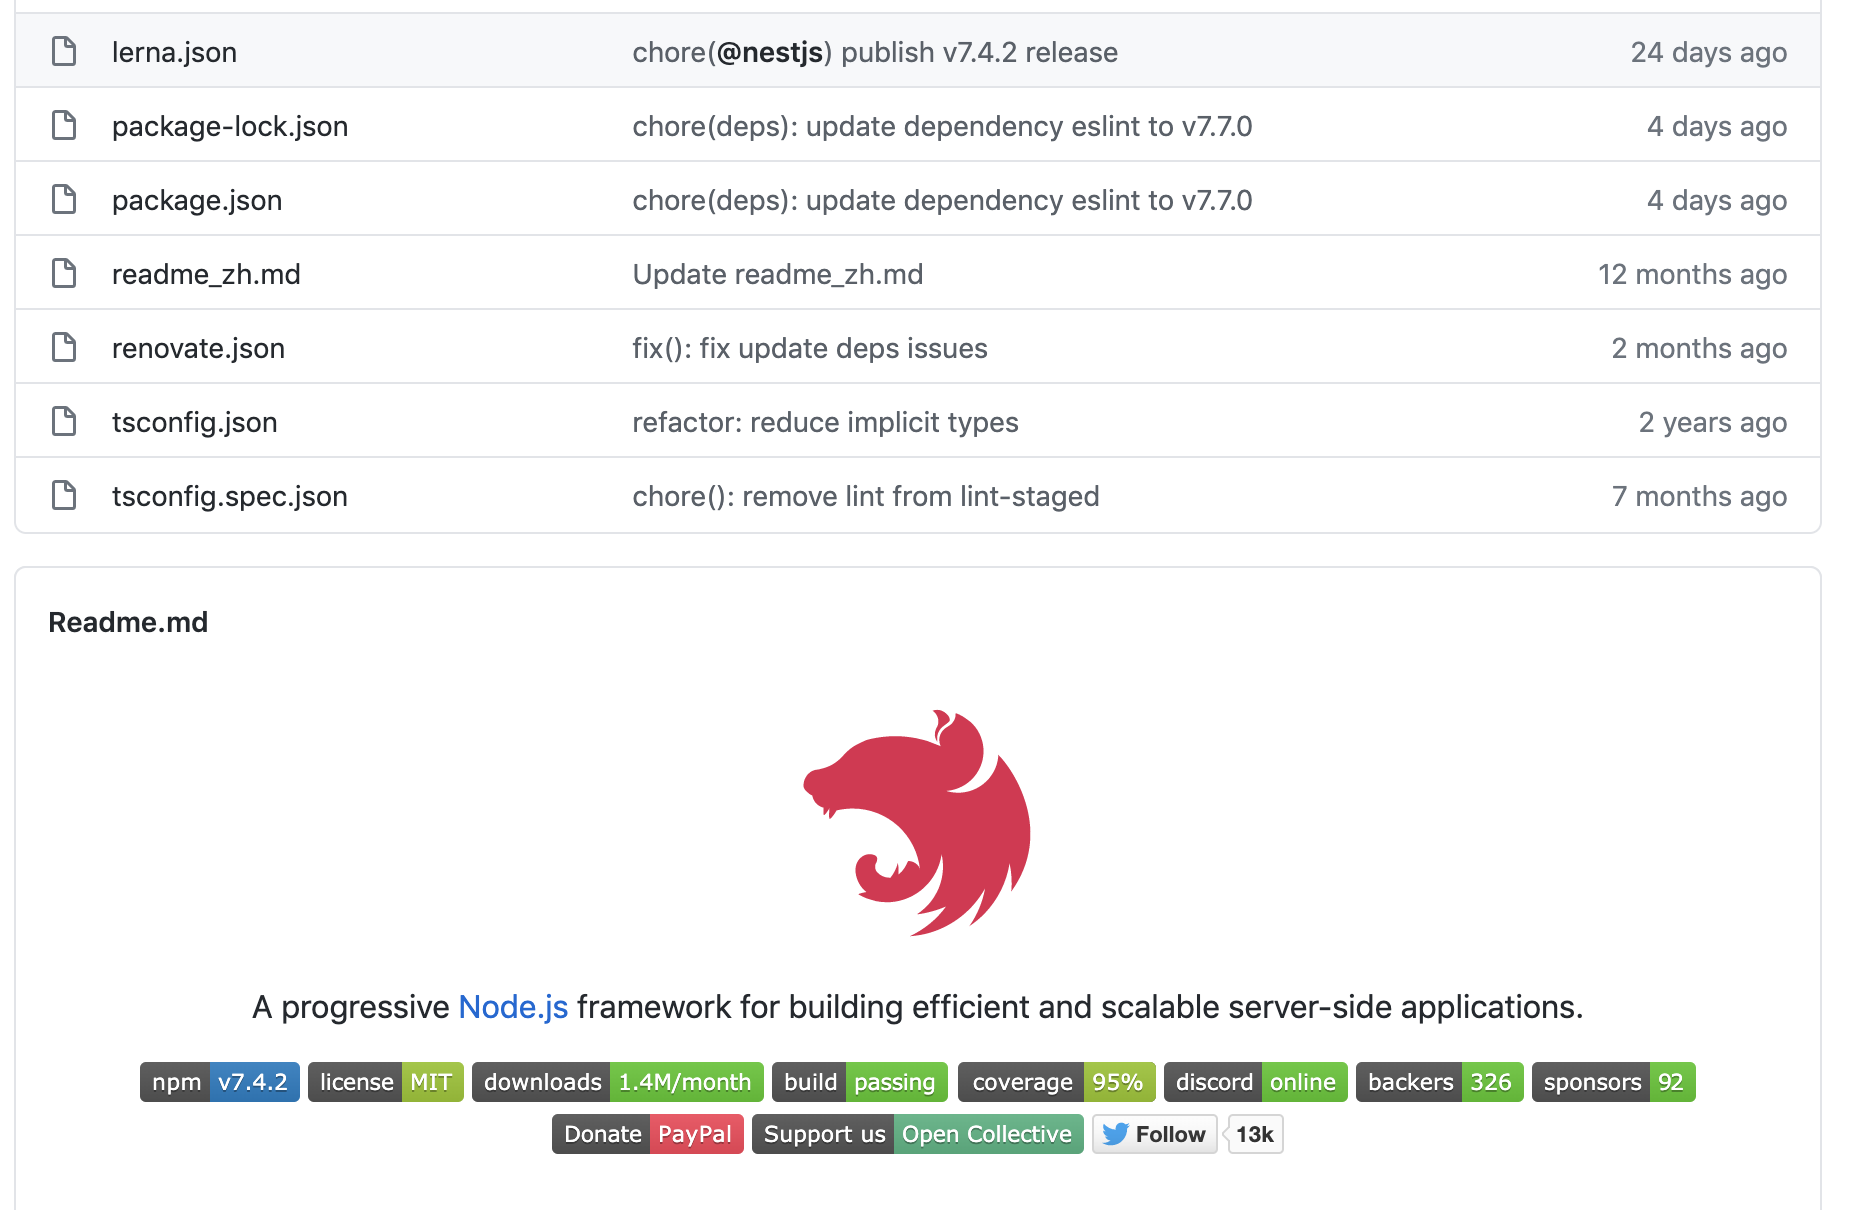Click the red NestJS logo image

[917, 823]
